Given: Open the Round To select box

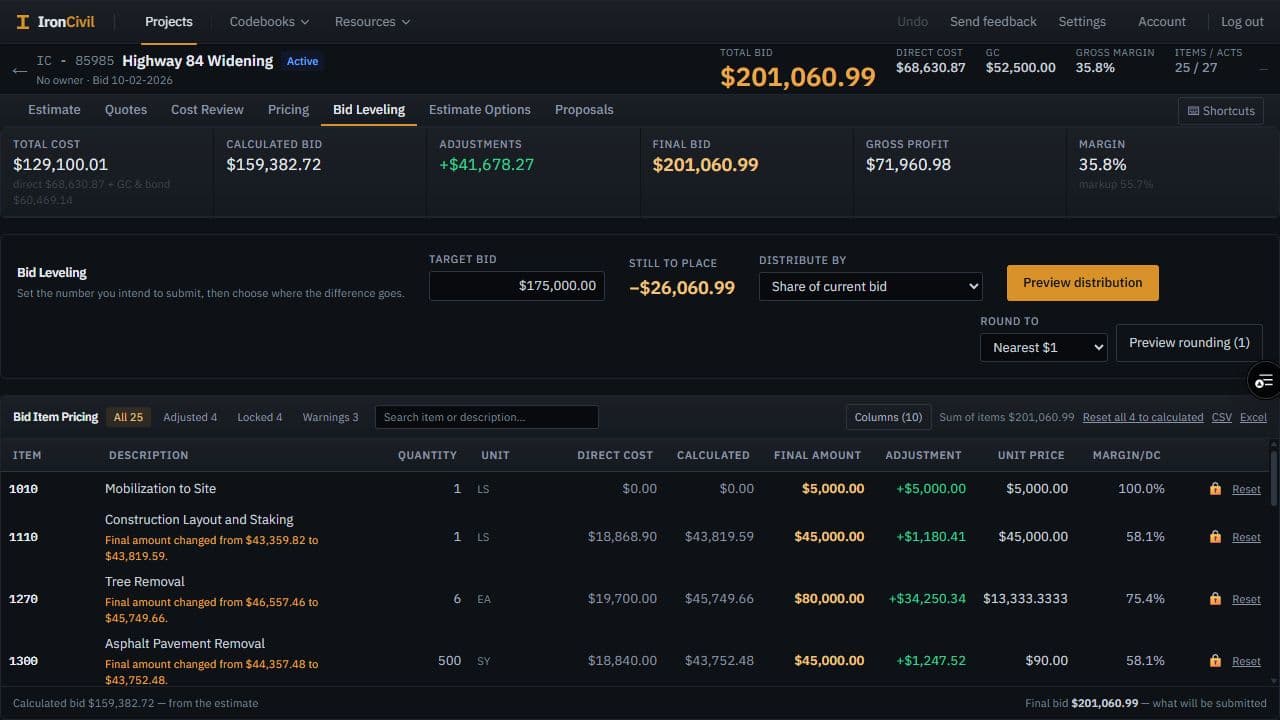Looking at the screenshot, I should [x=1044, y=347].
